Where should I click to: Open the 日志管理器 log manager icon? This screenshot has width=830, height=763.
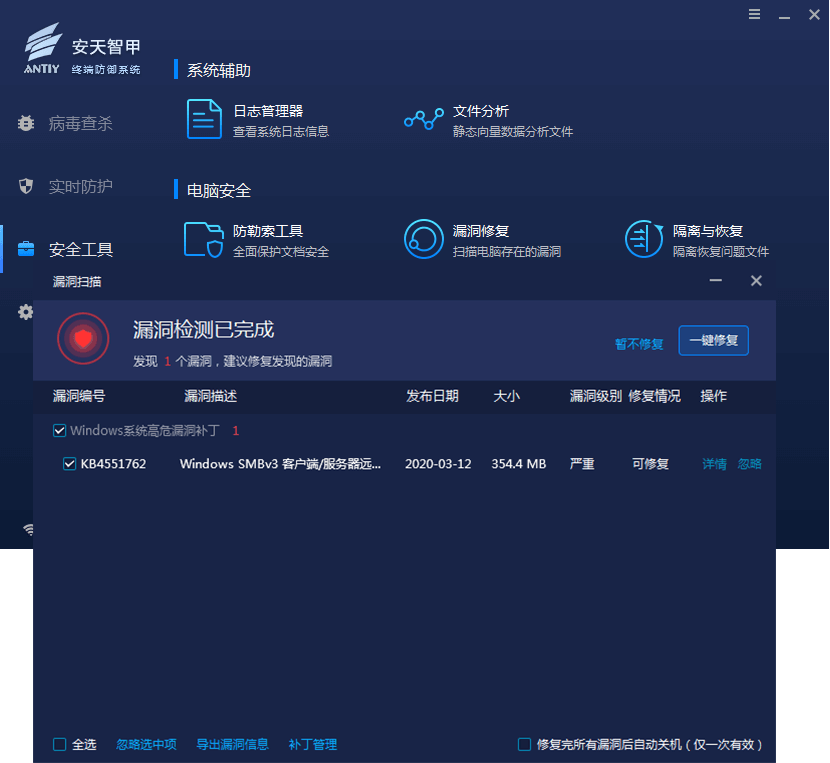204,119
